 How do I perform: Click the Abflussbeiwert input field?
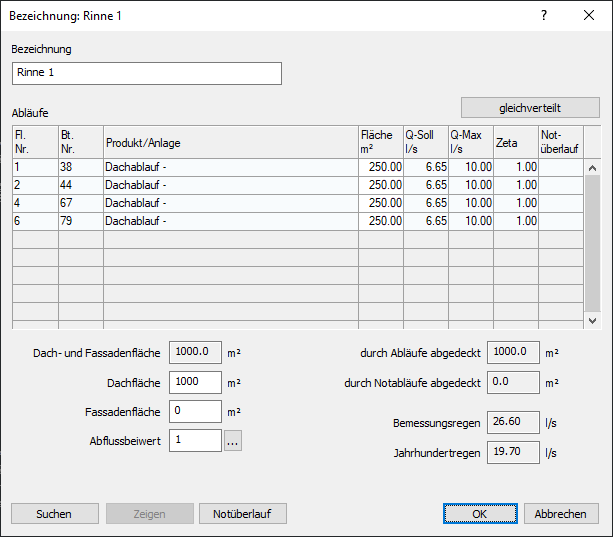tap(195, 440)
